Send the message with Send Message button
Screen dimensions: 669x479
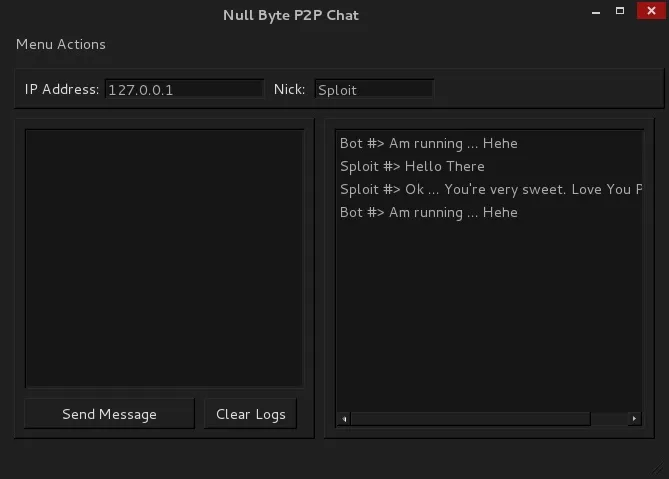point(109,414)
